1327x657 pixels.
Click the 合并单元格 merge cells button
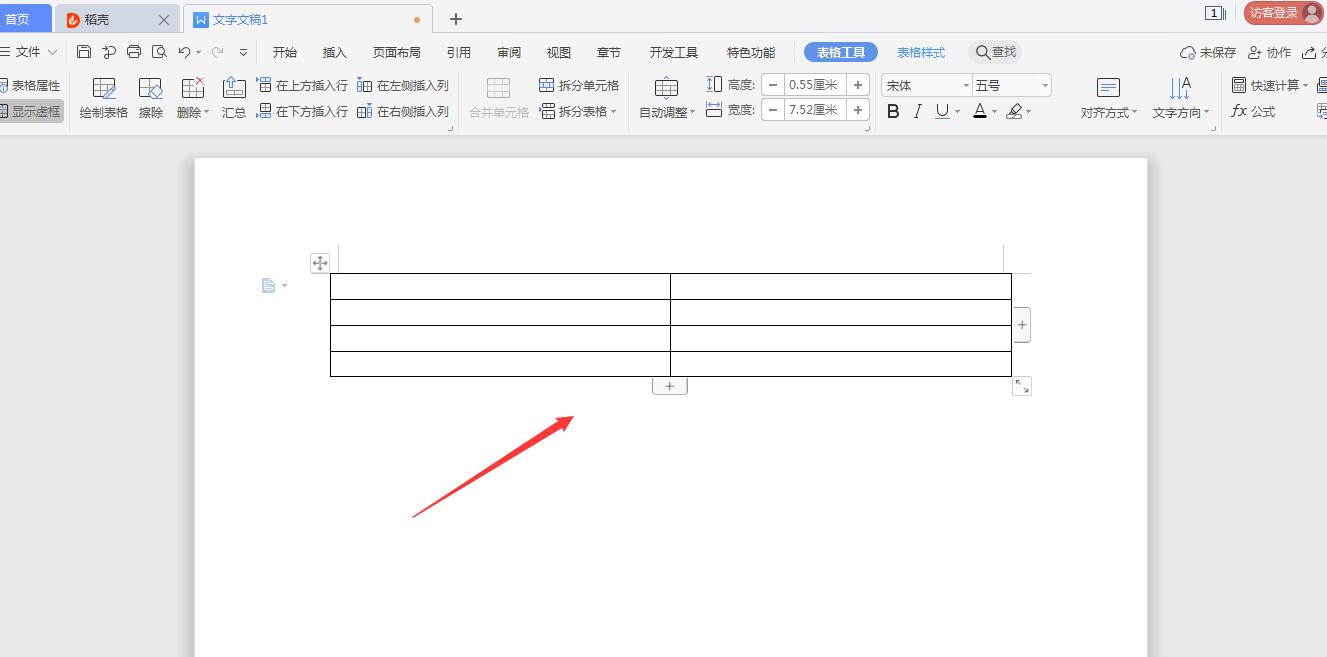point(499,98)
